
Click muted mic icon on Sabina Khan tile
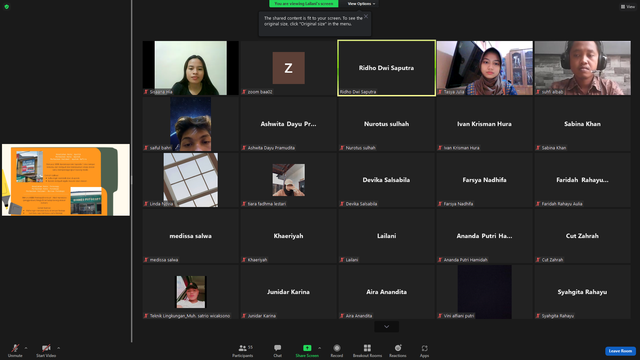pos(538,148)
